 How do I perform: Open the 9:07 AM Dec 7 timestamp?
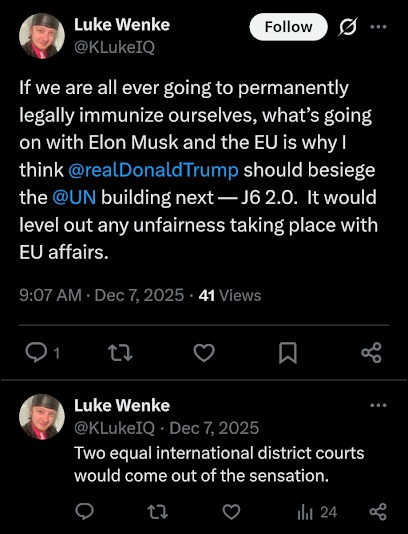[101, 295]
